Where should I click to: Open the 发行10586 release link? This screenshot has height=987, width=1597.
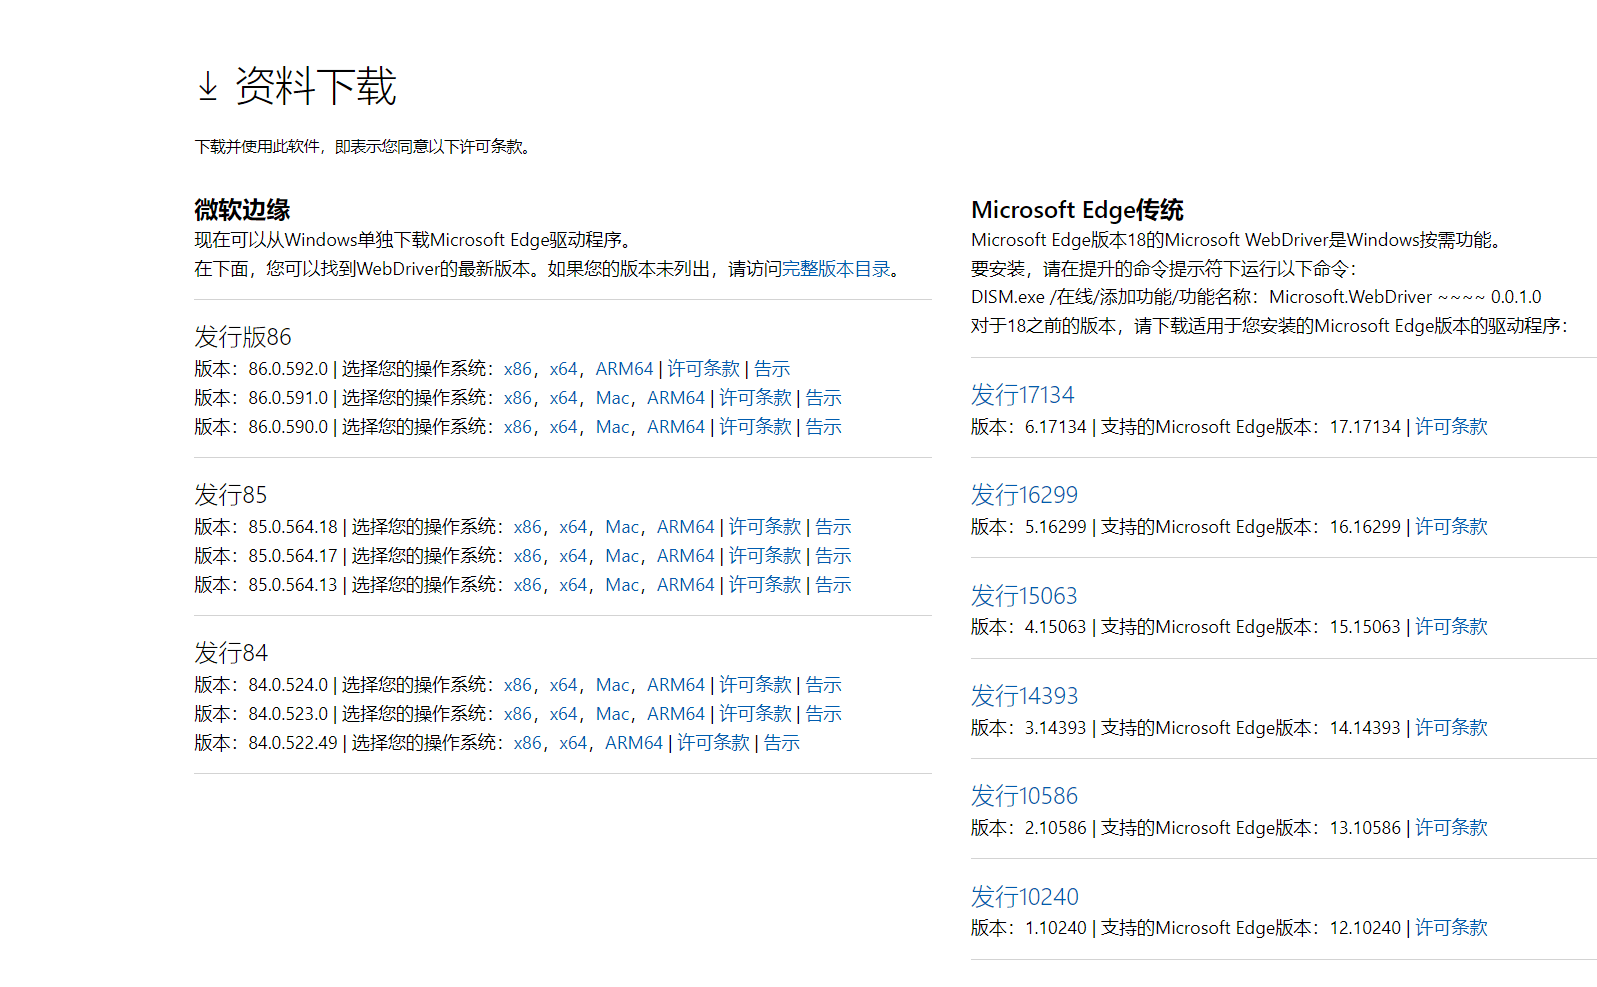pos(1024,796)
